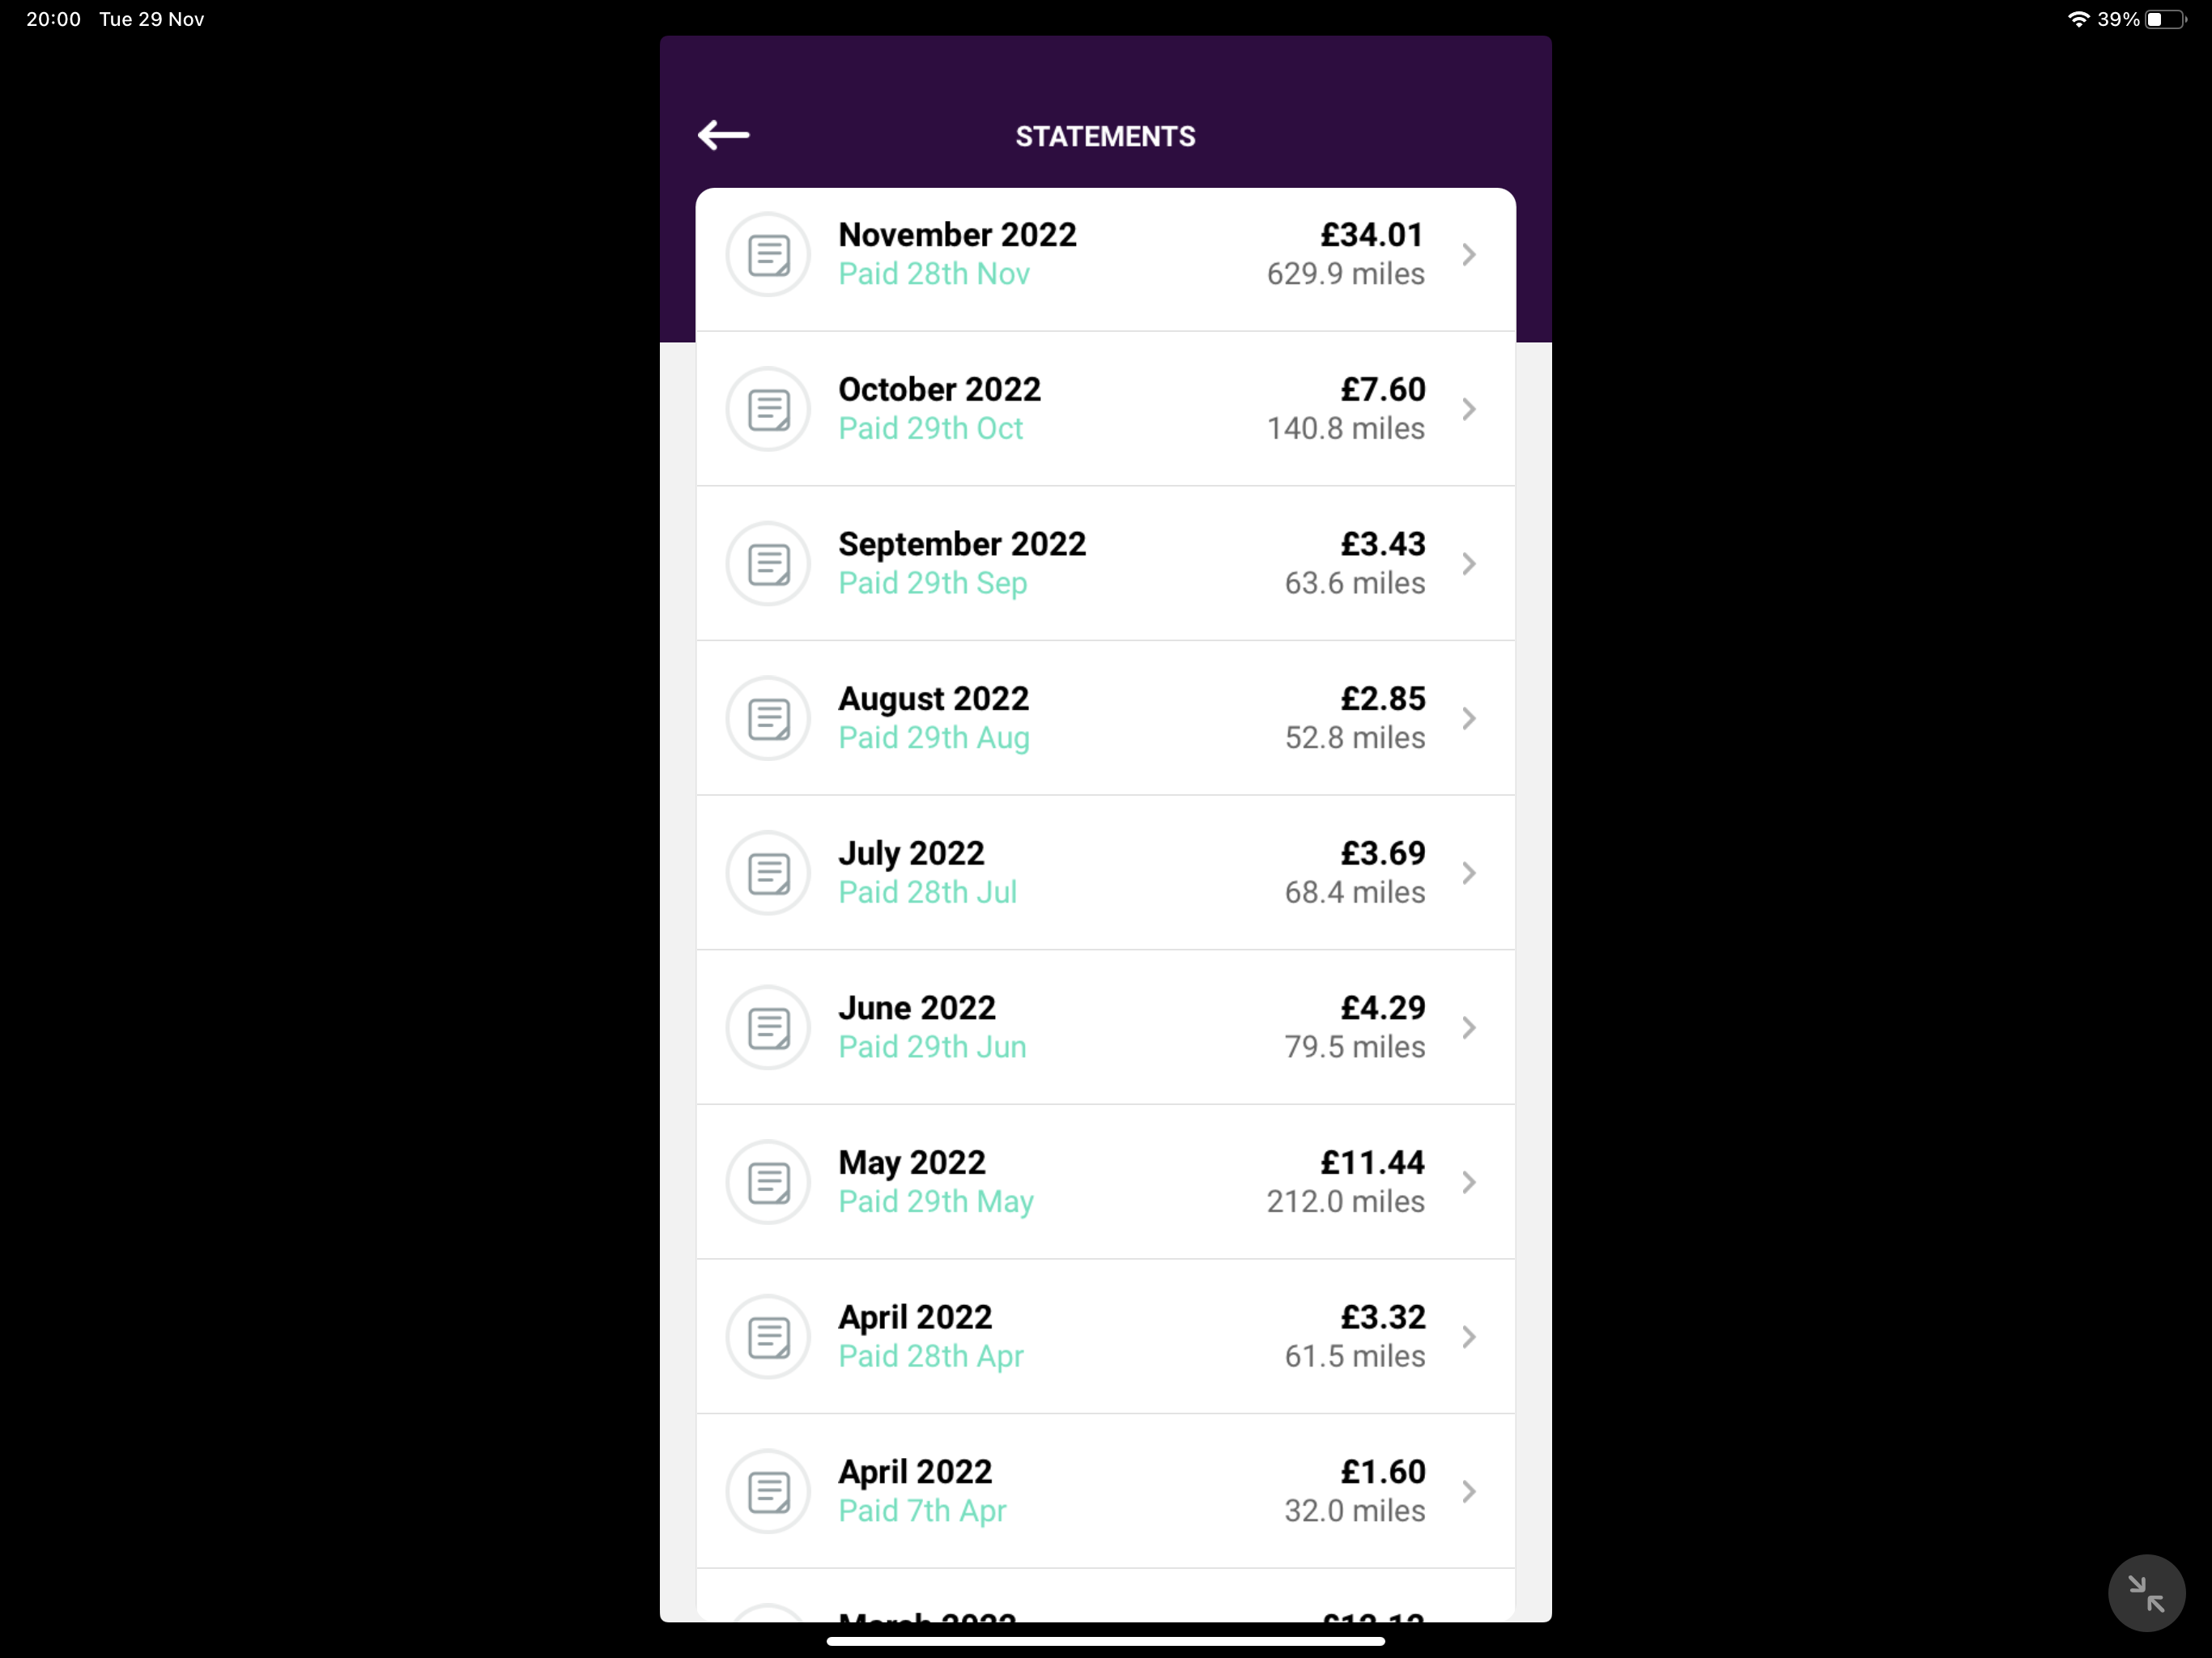Expand November 2022 statement via chevron

pyautogui.click(x=1468, y=255)
